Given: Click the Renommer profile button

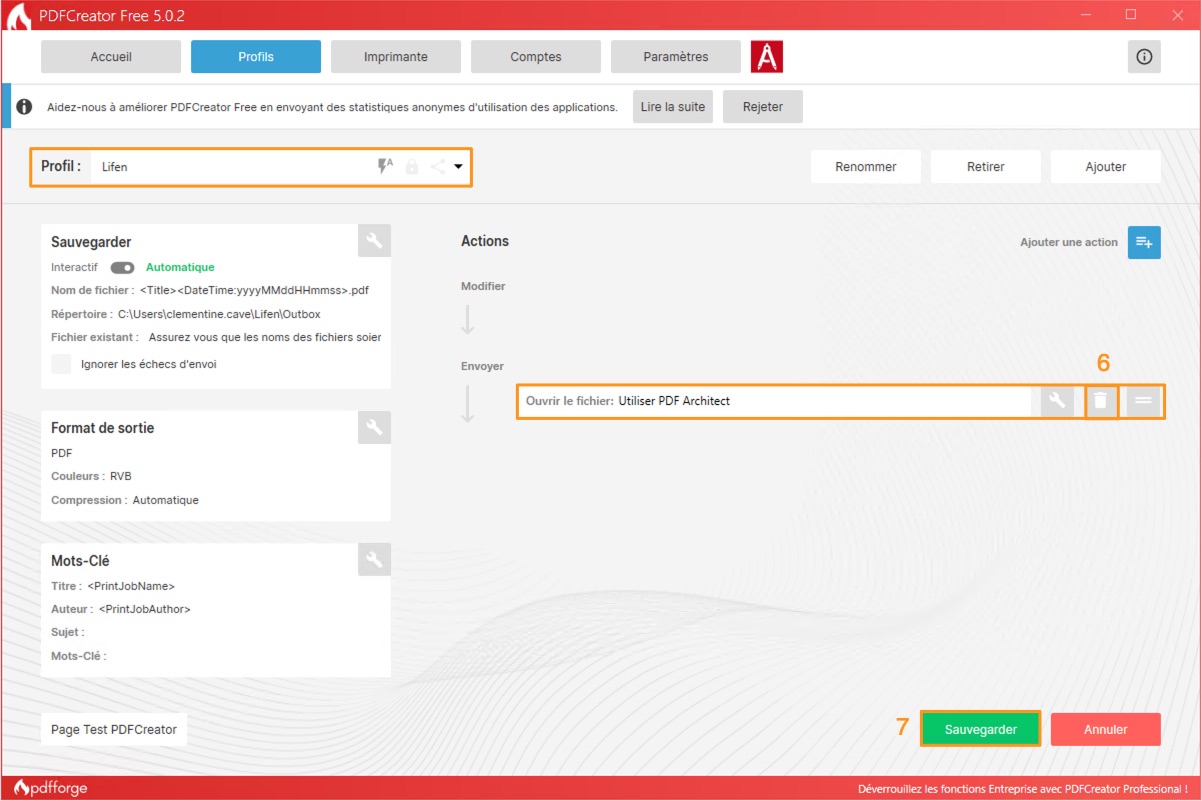Looking at the screenshot, I should coord(866,167).
